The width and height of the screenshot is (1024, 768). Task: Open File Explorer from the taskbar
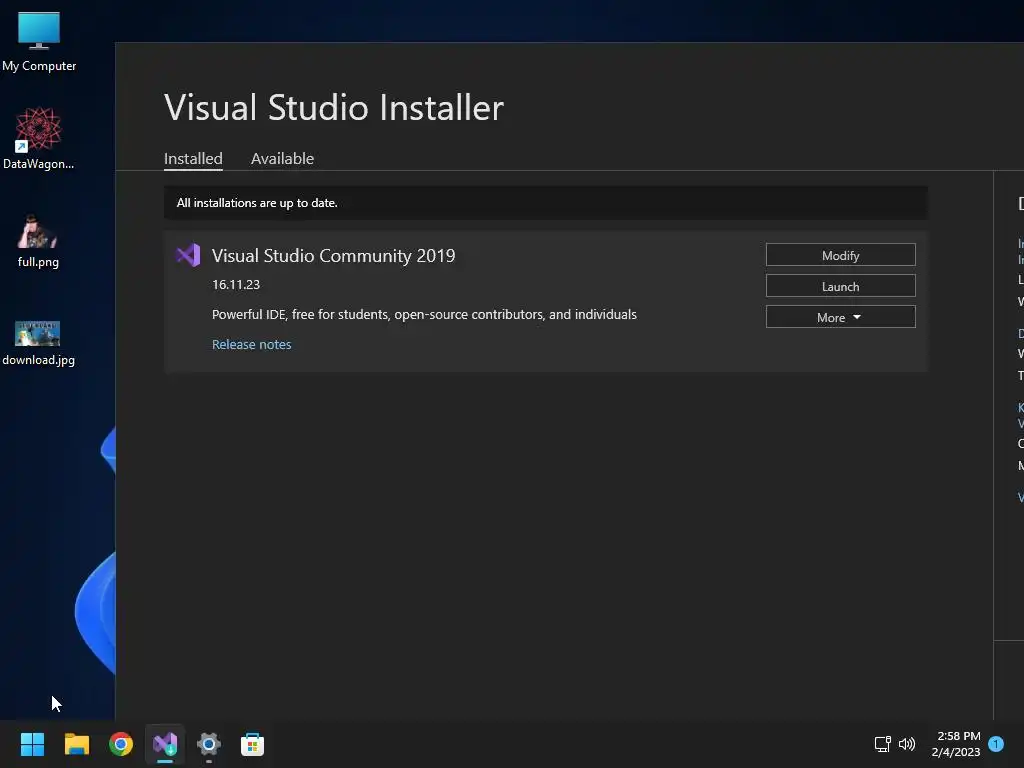pos(76,744)
